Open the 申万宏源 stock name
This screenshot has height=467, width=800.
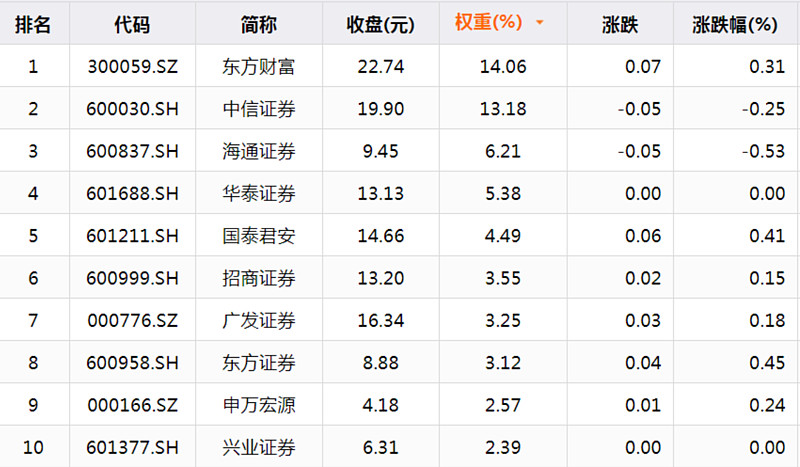[x=259, y=406]
